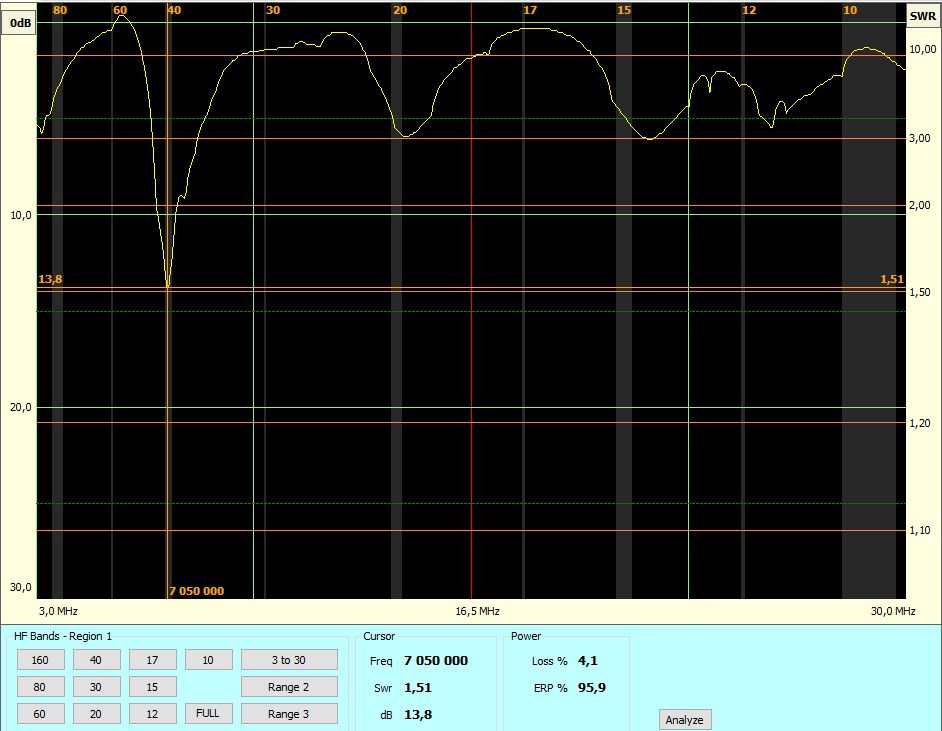Pick the 20 button in HF Bands panel

(96, 714)
